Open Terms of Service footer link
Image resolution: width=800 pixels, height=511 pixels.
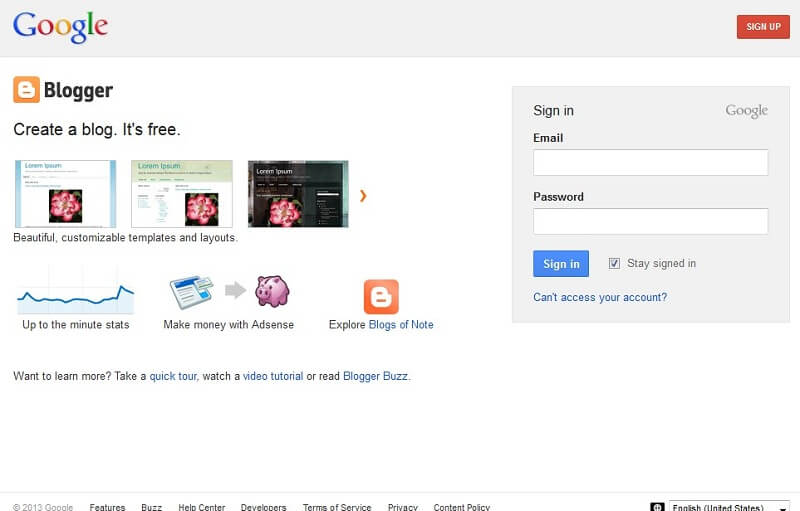(x=337, y=507)
